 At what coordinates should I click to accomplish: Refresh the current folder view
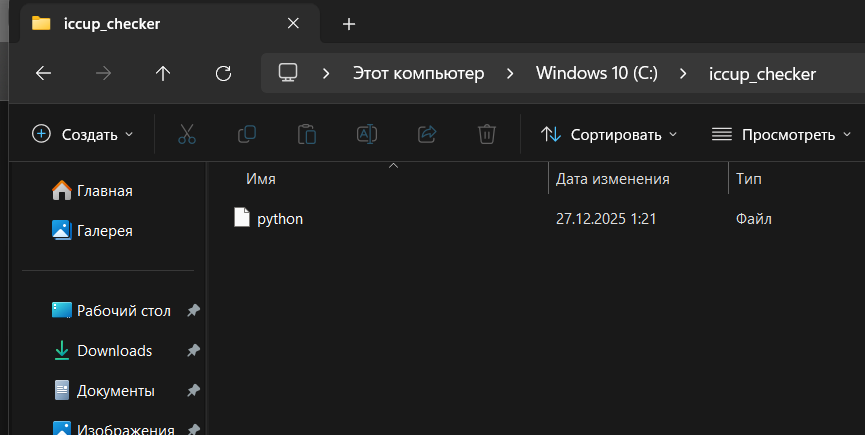tap(224, 73)
